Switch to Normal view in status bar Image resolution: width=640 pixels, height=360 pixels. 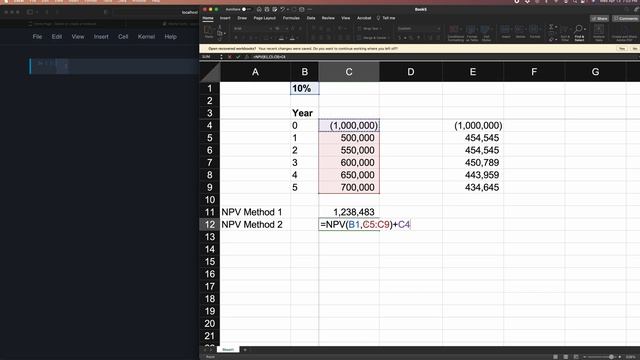555,357
